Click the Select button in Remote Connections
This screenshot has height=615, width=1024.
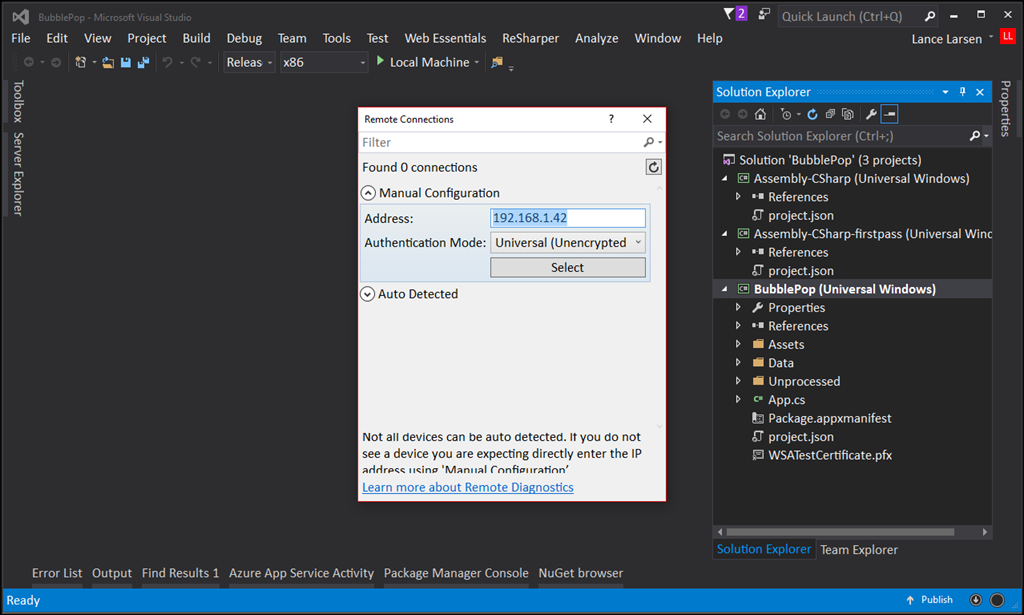coord(568,267)
